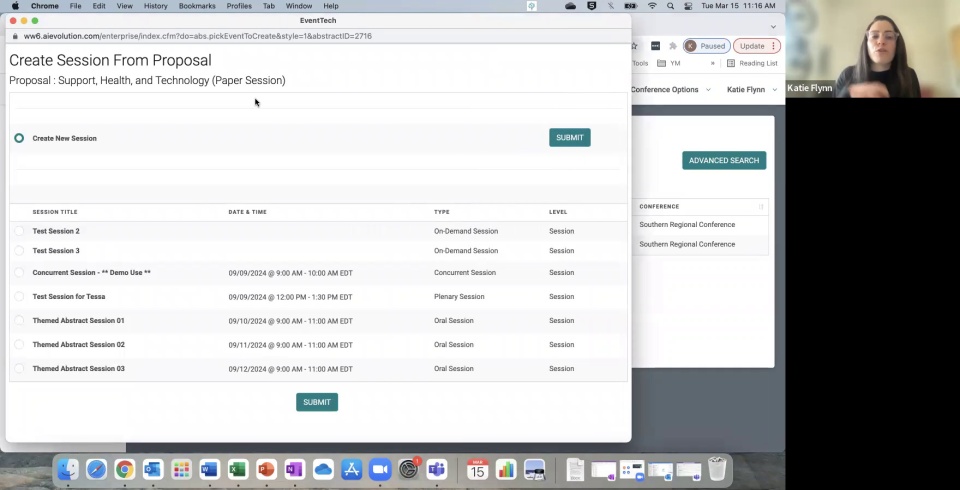
Task: Click the EventTech popup address bar URL
Action: (x=198, y=36)
